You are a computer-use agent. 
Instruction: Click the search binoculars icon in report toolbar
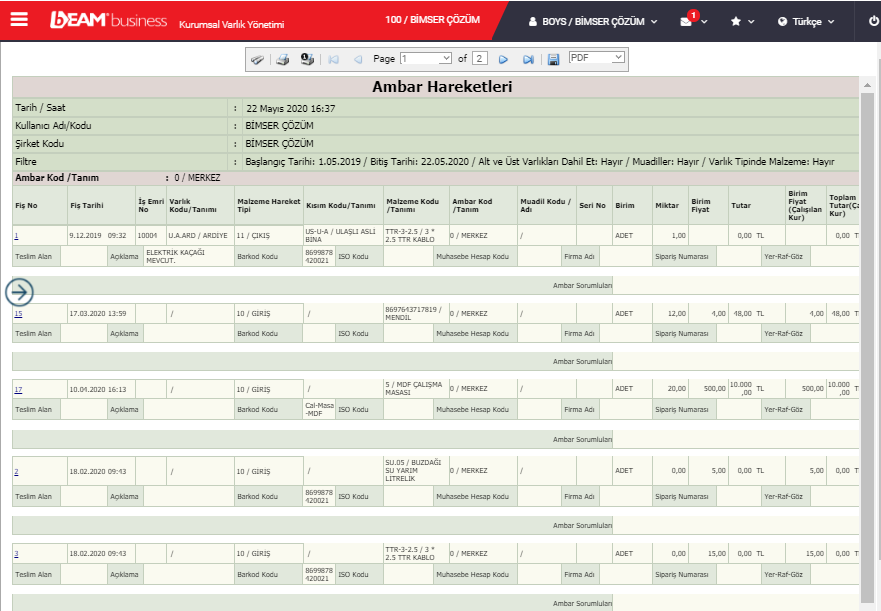click(258, 59)
